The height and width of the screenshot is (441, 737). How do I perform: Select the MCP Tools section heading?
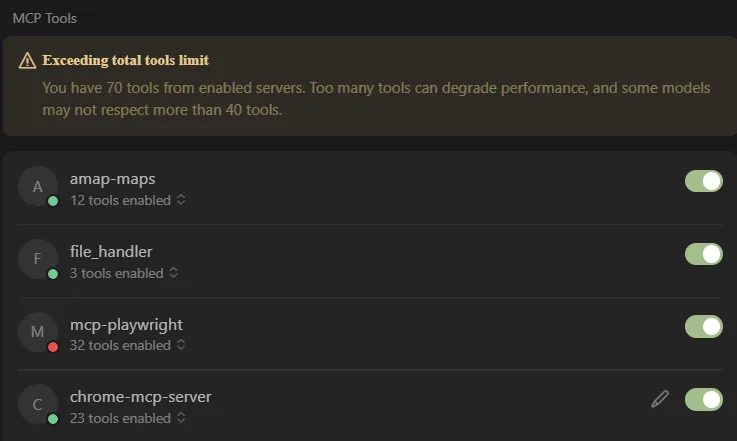pyautogui.click(x=45, y=18)
